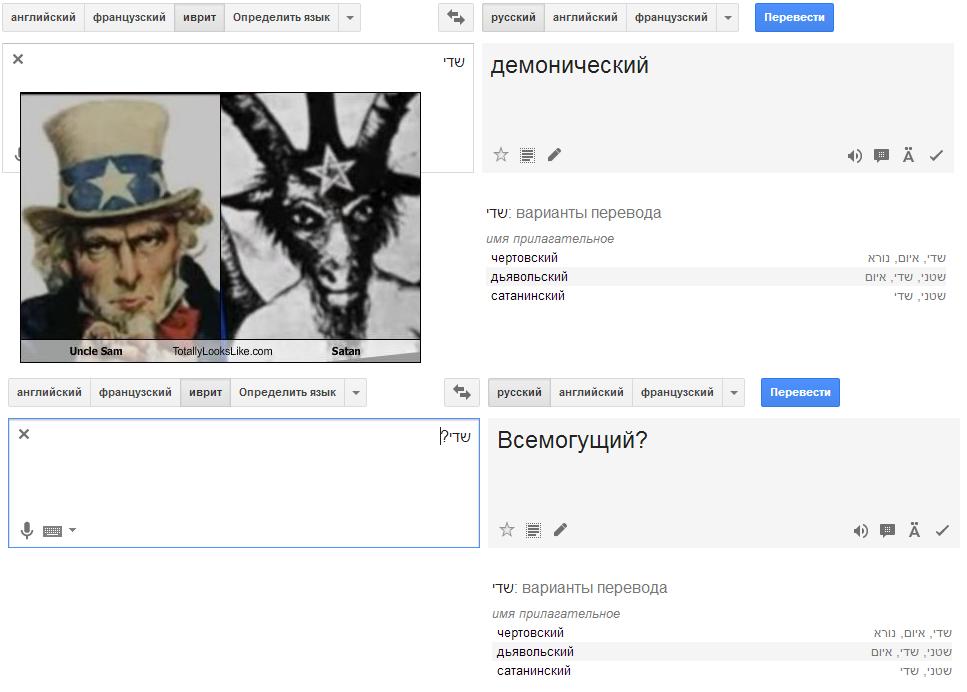967x692 pixels.
Task: Show transliteration of 'демонический' (Ä icon)
Action: click(908, 155)
